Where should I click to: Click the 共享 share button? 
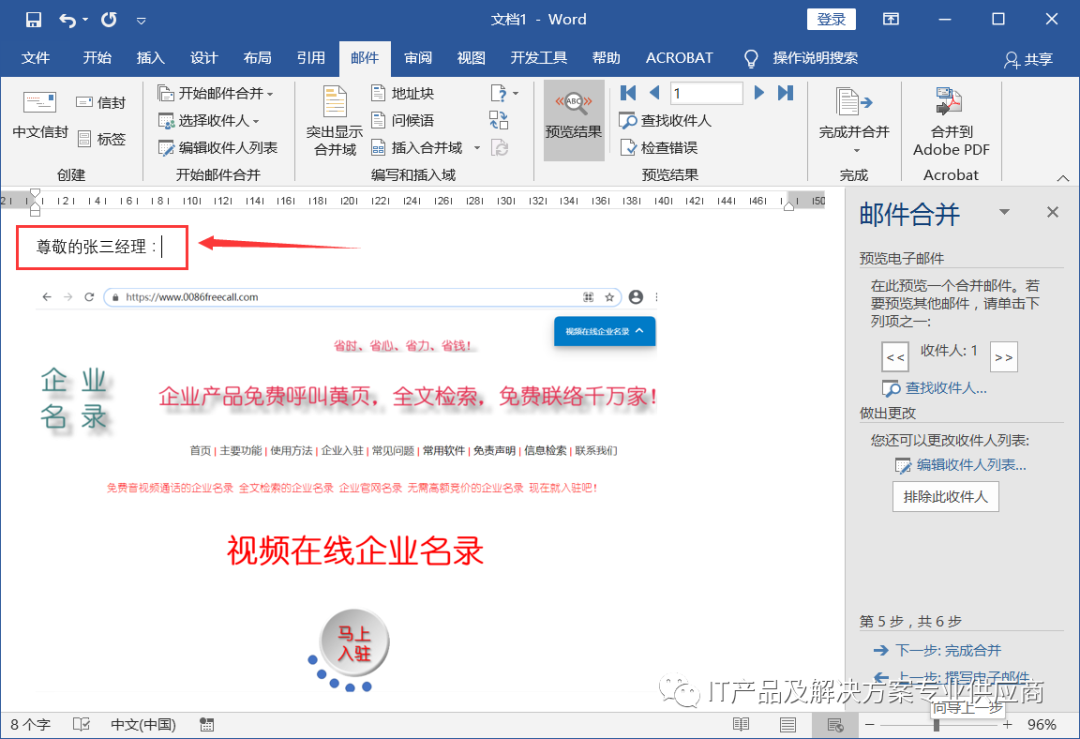(x=1028, y=59)
